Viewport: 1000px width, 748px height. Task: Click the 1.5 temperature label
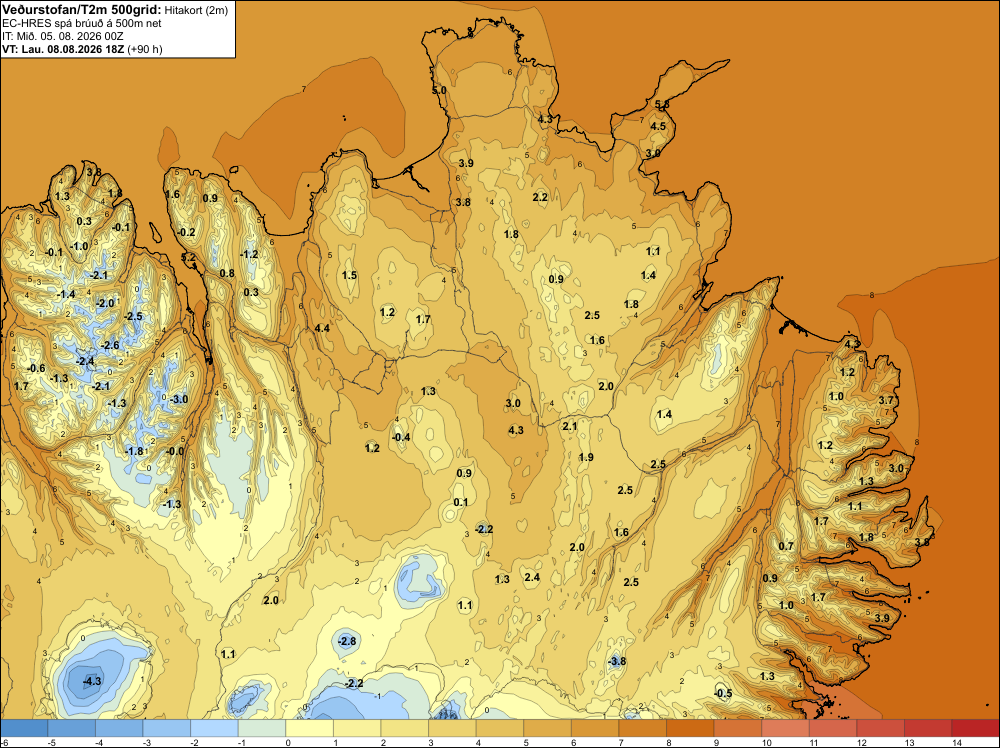click(349, 275)
